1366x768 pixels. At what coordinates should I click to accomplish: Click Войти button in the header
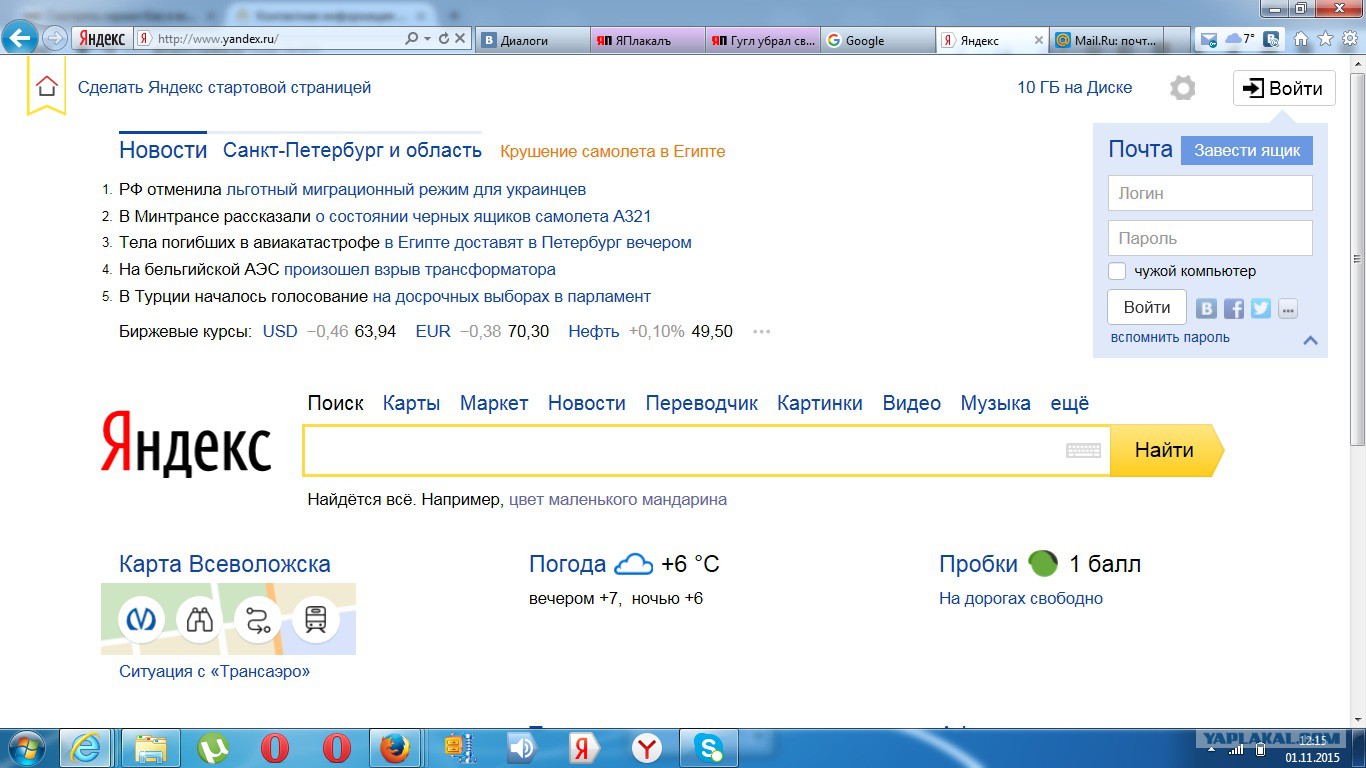click(x=1284, y=88)
